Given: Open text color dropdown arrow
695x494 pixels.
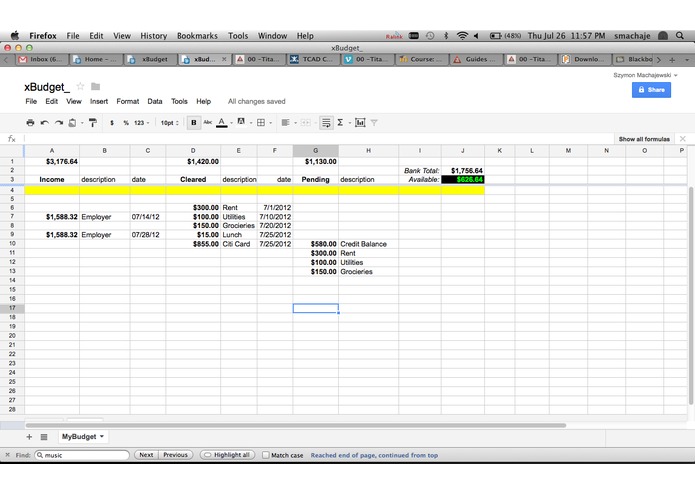Looking at the screenshot, I should 231,123.
